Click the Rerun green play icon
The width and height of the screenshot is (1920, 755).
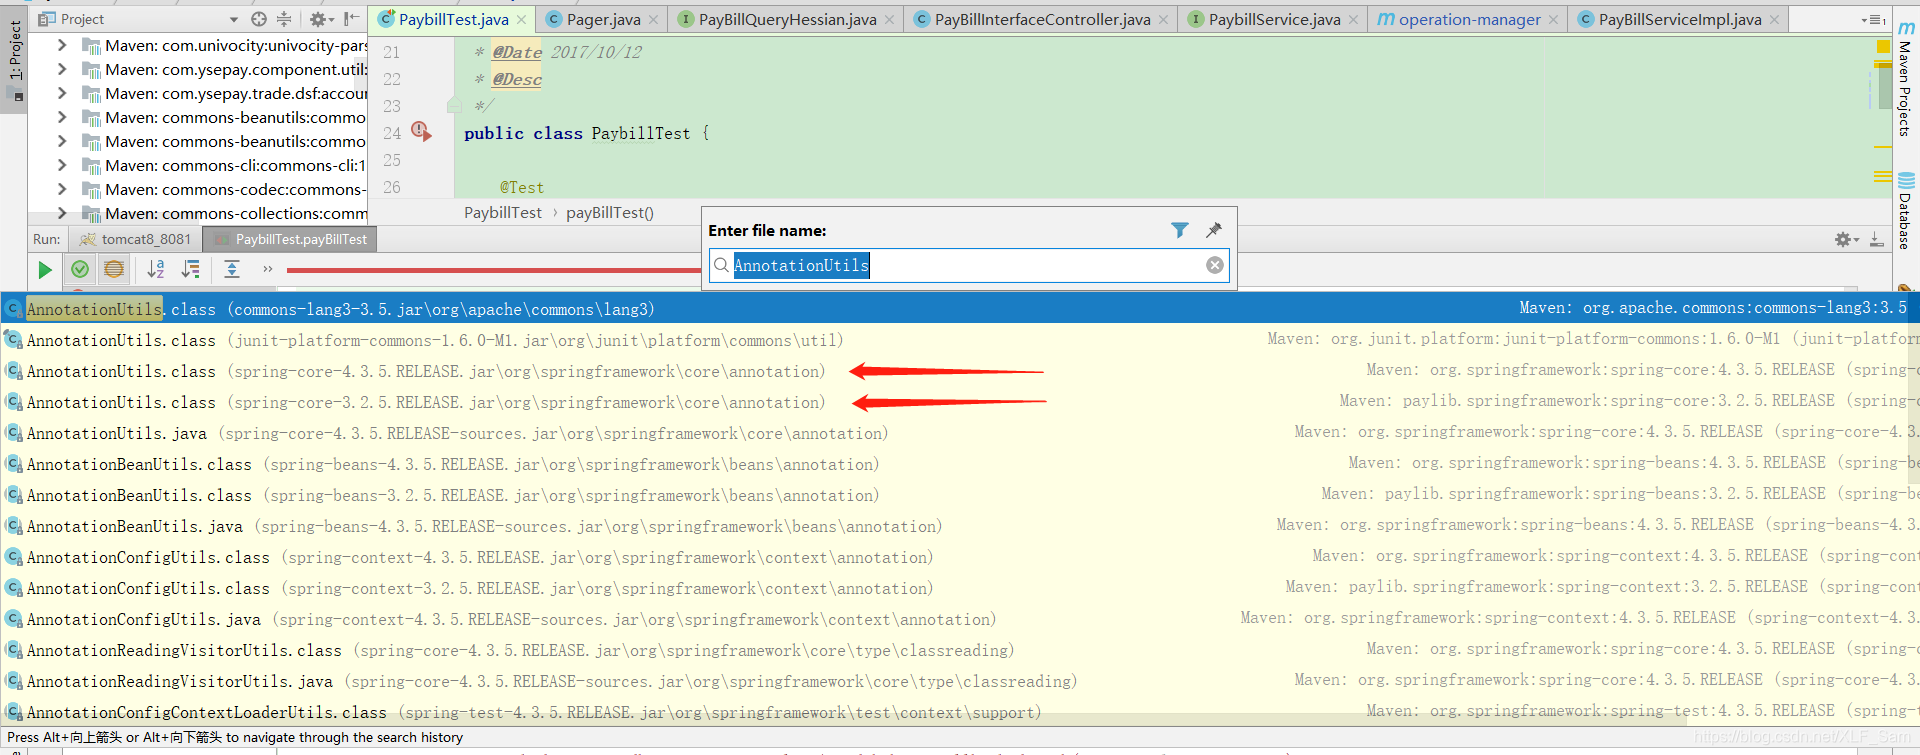pyautogui.click(x=44, y=269)
